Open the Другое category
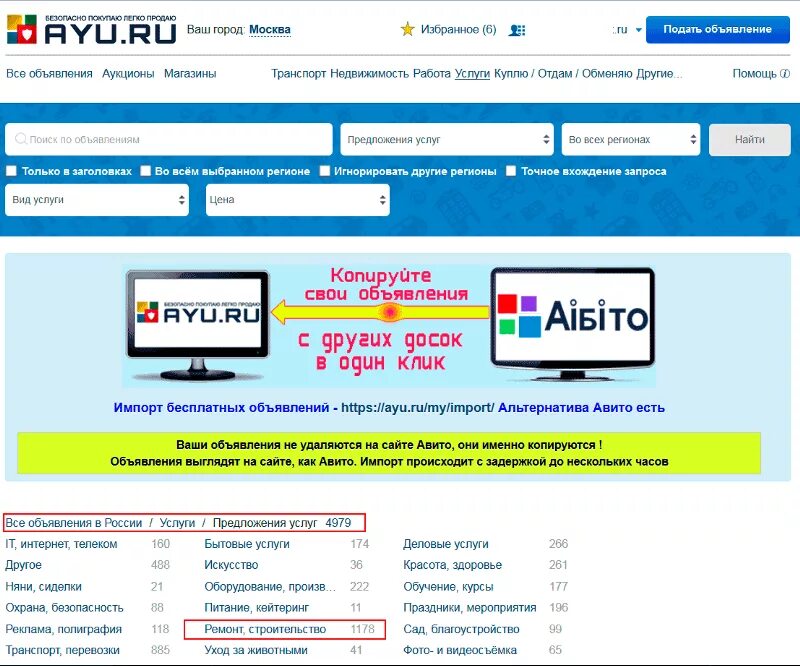The image size is (800, 666). point(23,565)
